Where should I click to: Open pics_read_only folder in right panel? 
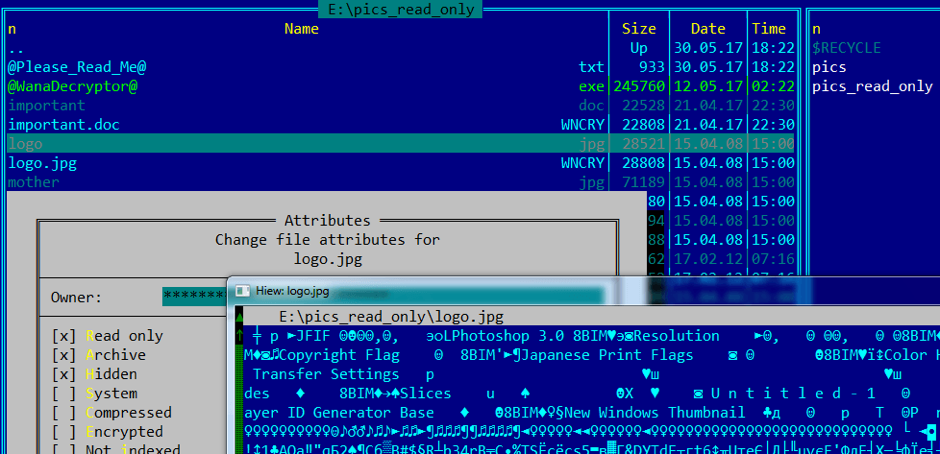point(872,86)
